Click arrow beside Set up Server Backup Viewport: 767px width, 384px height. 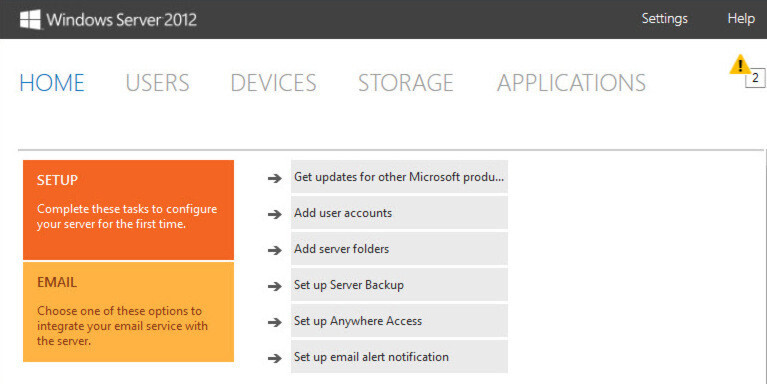click(275, 286)
